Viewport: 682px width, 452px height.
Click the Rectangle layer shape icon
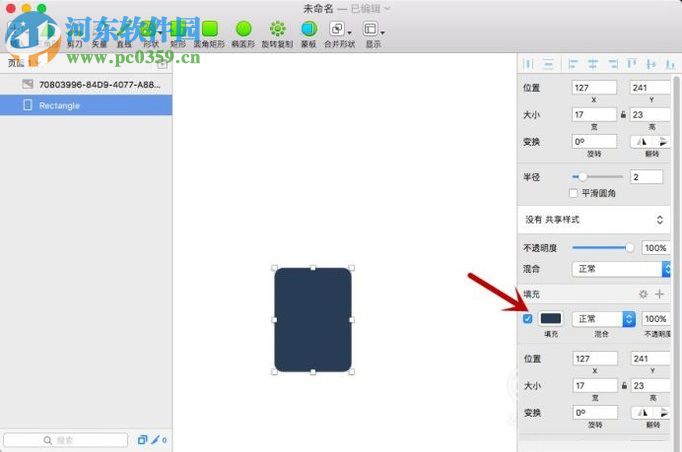click(27, 105)
